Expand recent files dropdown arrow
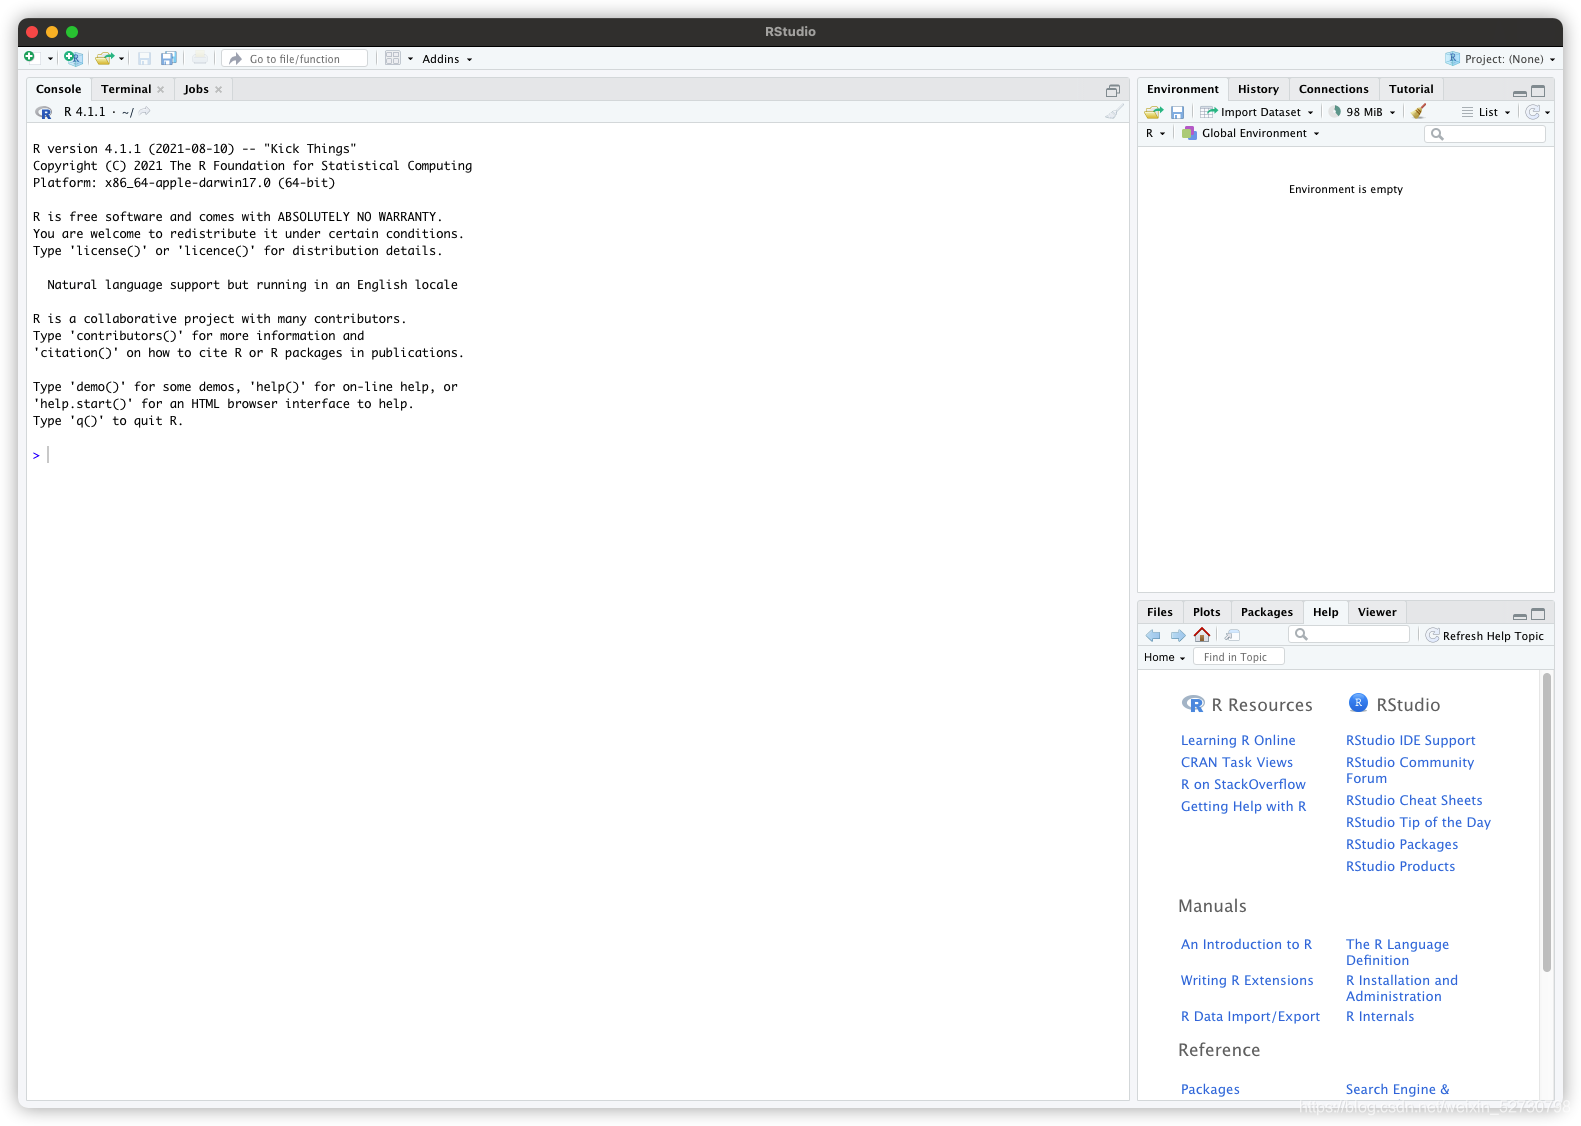 pos(122,59)
